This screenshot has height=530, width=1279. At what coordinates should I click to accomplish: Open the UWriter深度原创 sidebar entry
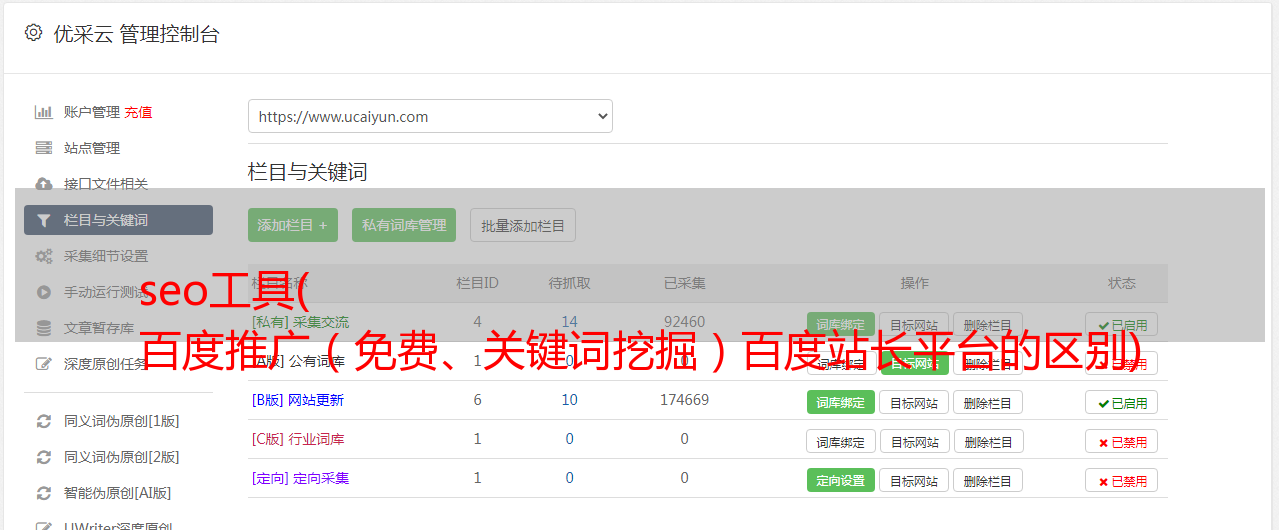coord(118,526)
